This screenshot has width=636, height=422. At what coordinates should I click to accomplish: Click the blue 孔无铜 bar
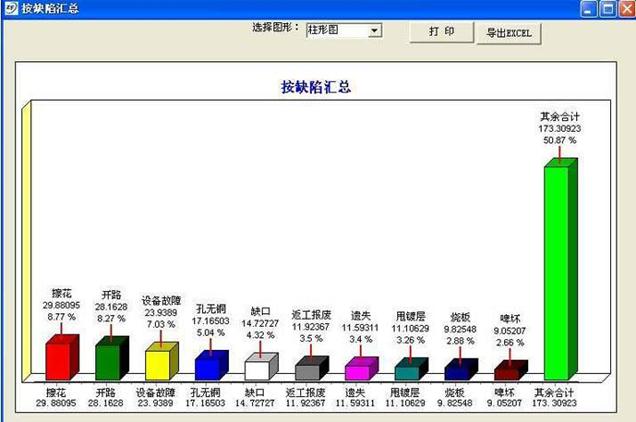(x=209, y=366)
